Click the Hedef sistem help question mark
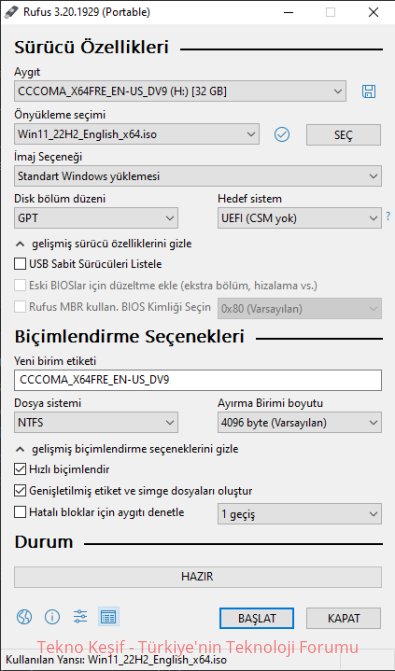 [x=389, y=216]
